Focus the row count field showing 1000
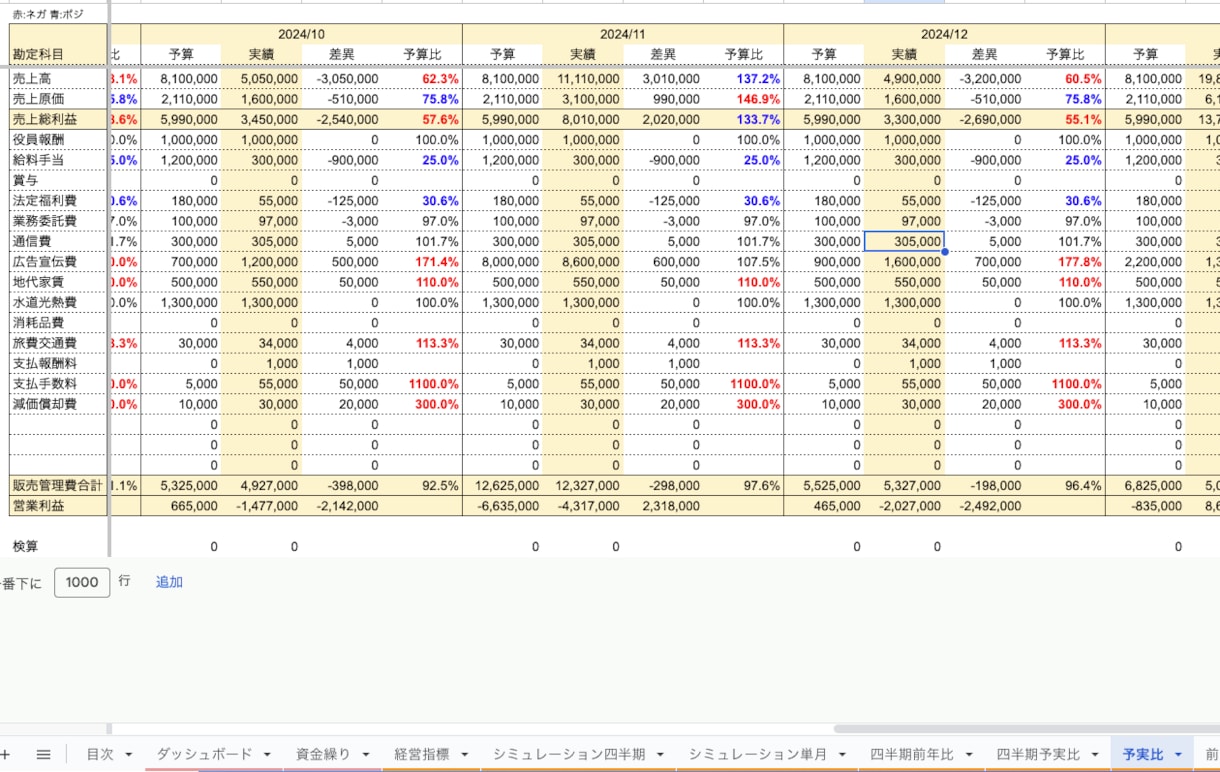The height and width of the screenshot is (772, 1220). coord(82,583)
